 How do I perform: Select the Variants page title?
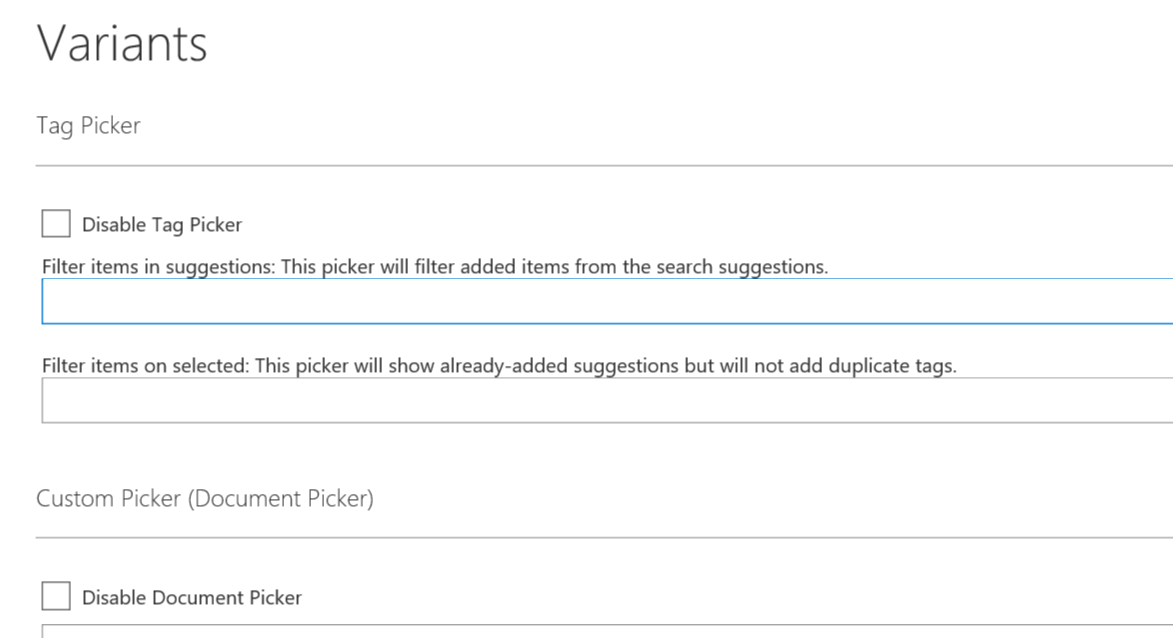[122, 42]
